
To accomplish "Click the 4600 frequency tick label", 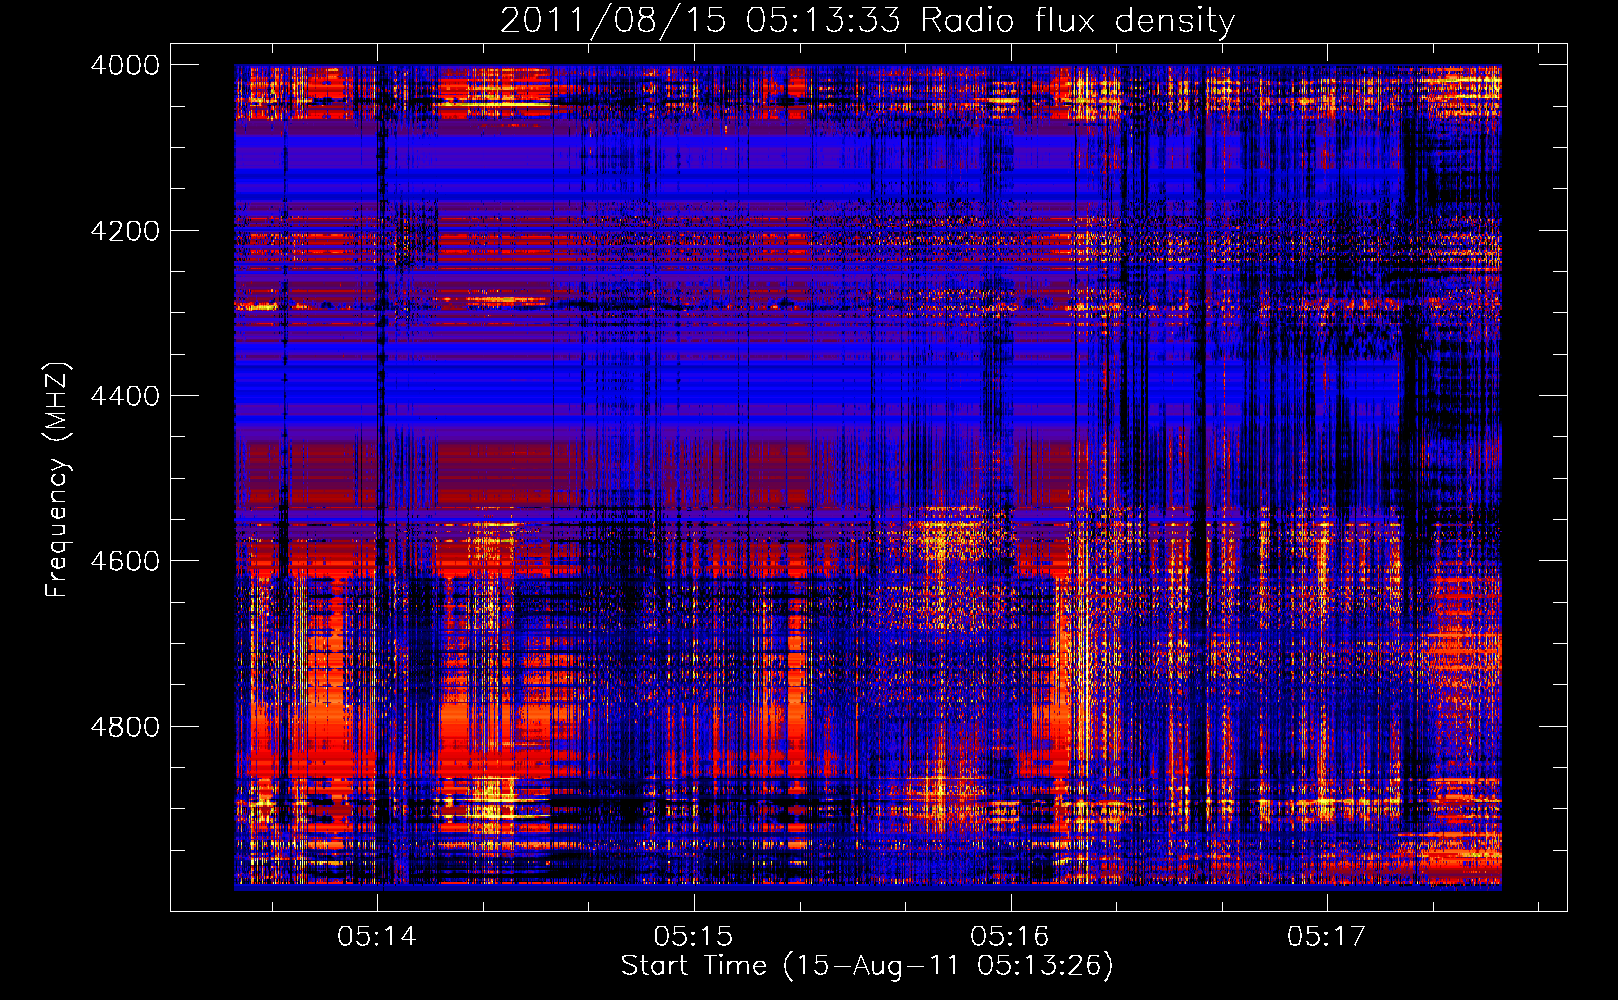I will pyautogui.click(x=125, y=561).
